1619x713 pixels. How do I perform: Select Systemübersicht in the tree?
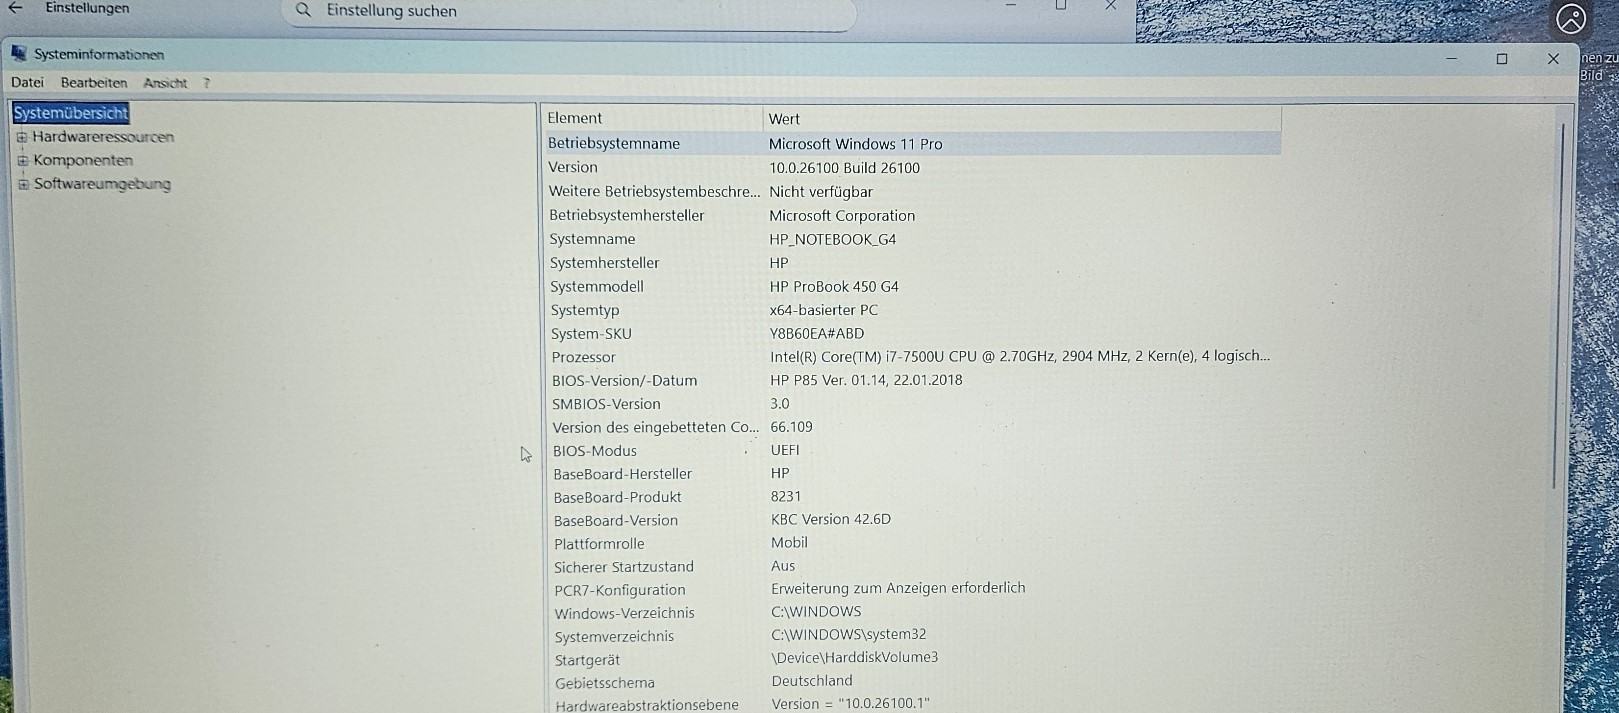71,113
